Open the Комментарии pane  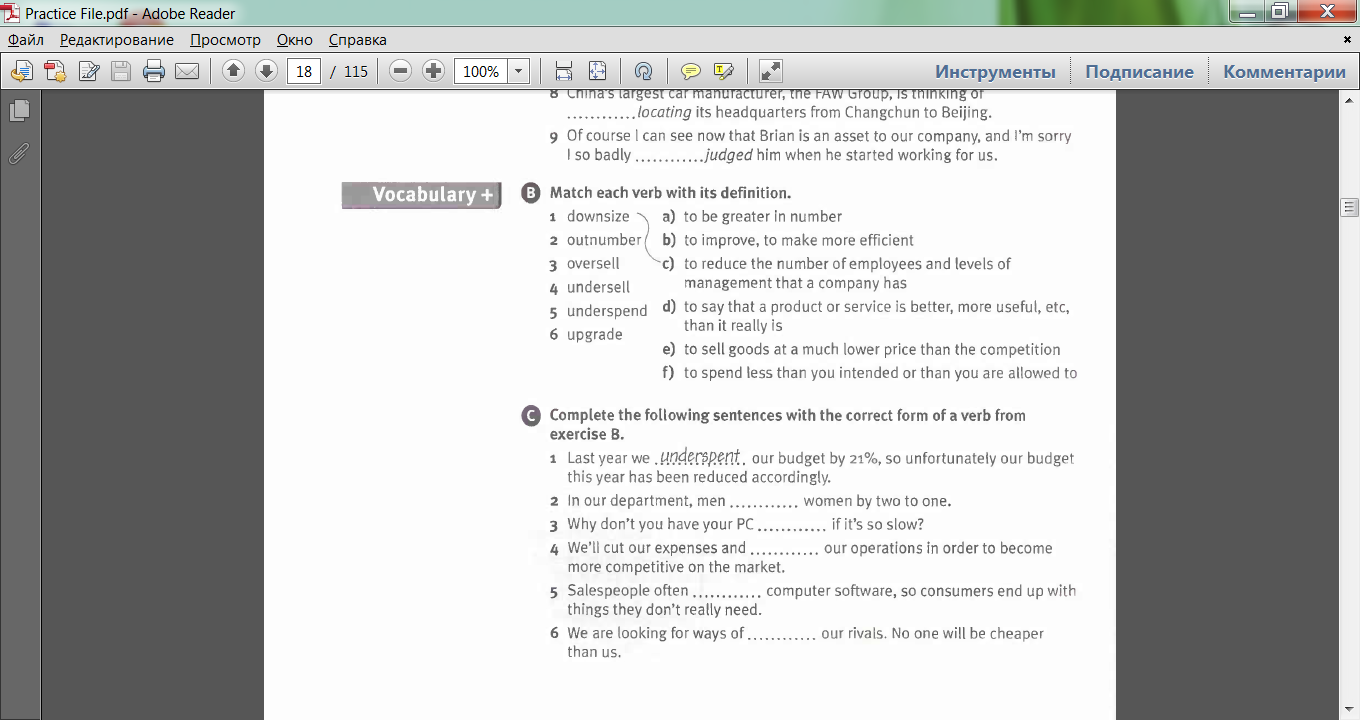point(1284,71)
